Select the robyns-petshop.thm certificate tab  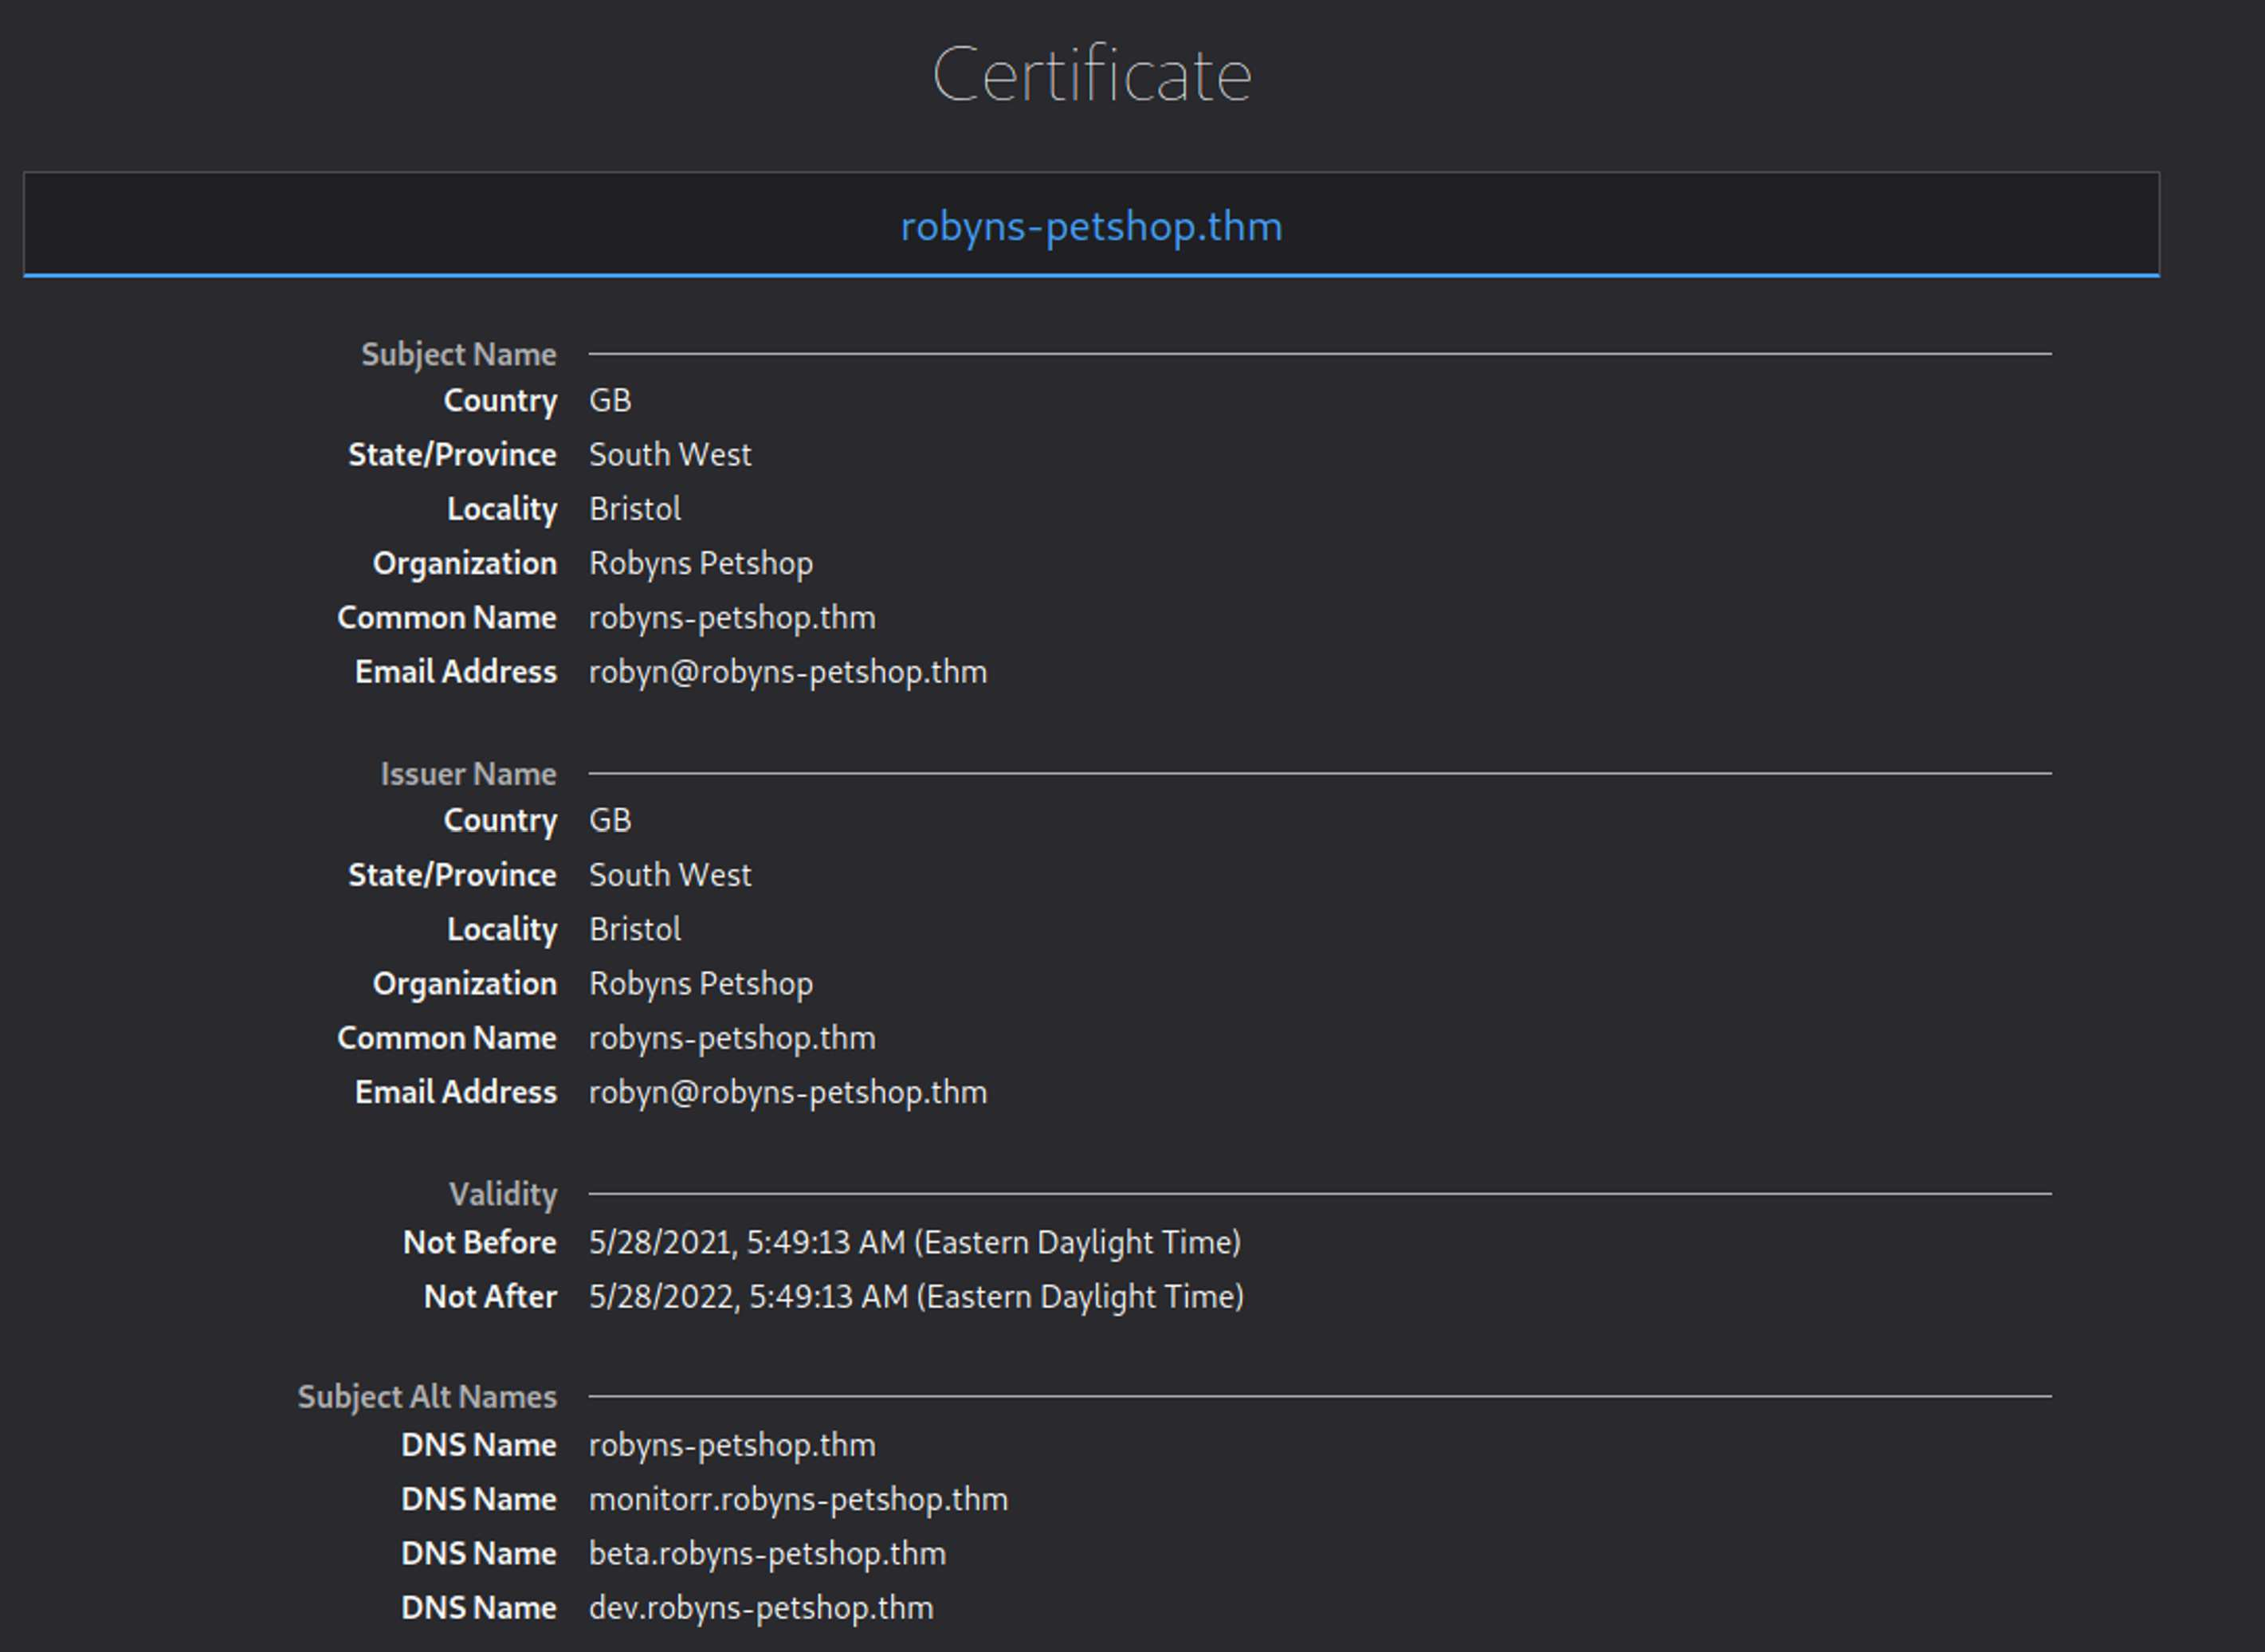1091,227
